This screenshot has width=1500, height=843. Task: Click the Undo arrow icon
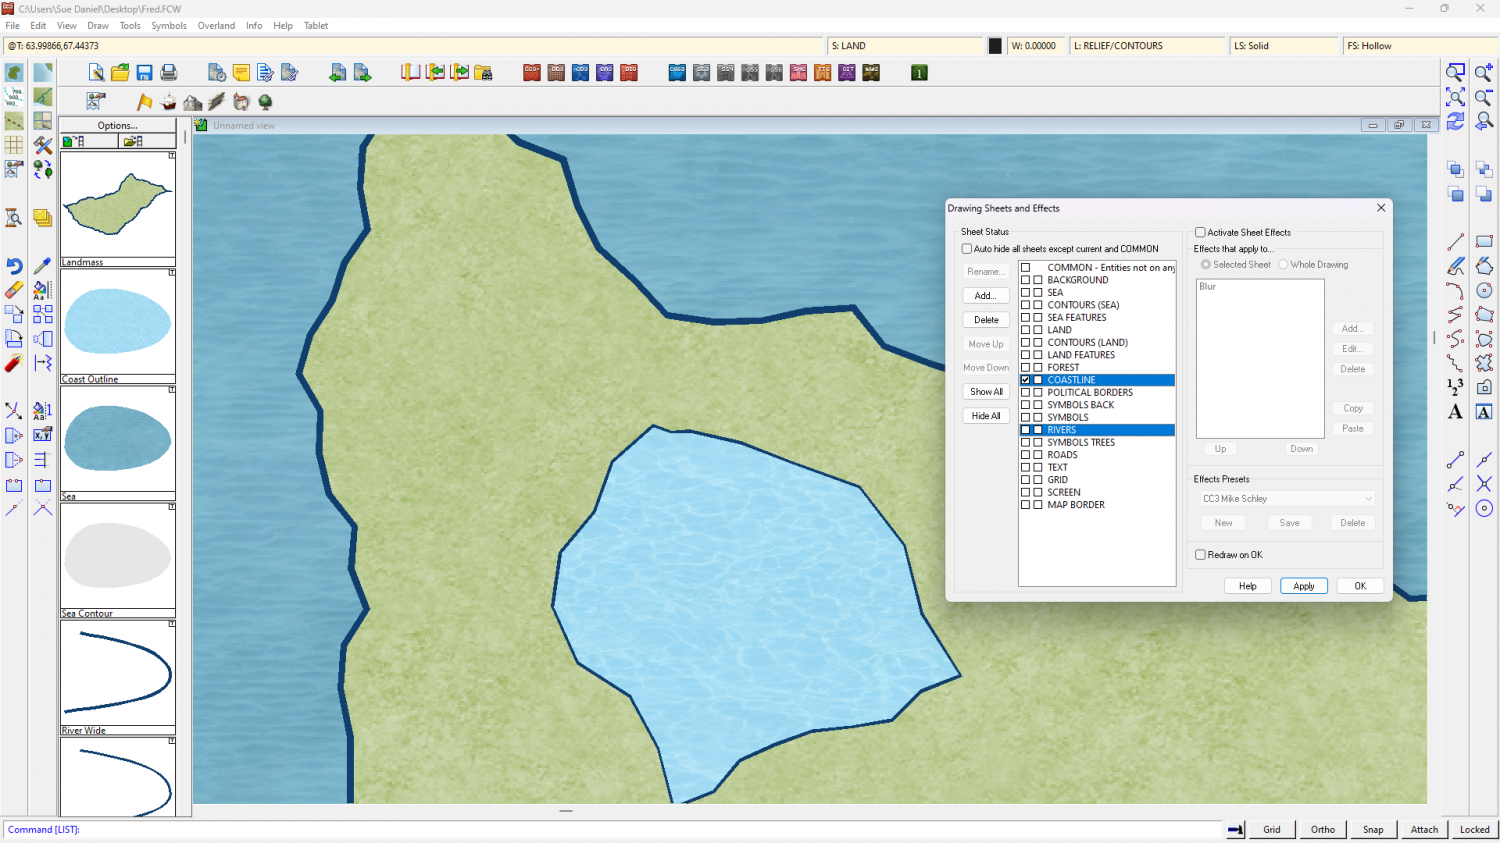click(x=14, y=266)
